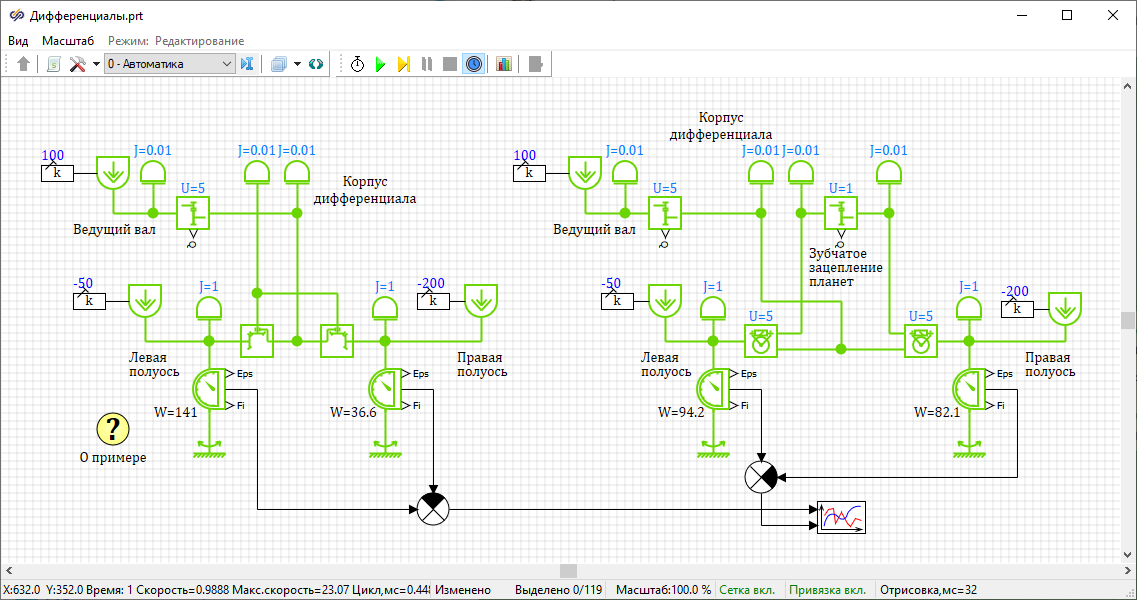This screenshot has width=1137, height=600.
Task: Open the stopwatch timer settings icon
Action: pyautogui.click(x=358, y=64)
